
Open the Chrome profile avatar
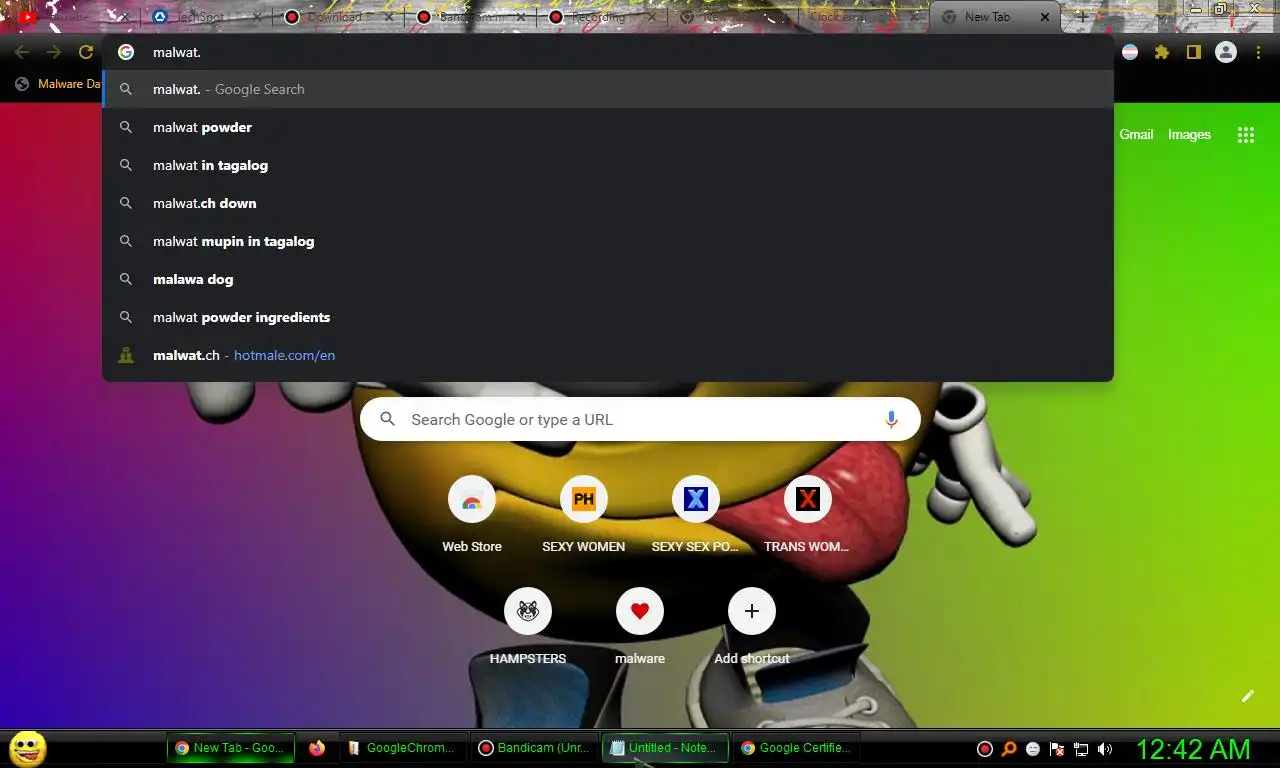(x=1225, y=52)
